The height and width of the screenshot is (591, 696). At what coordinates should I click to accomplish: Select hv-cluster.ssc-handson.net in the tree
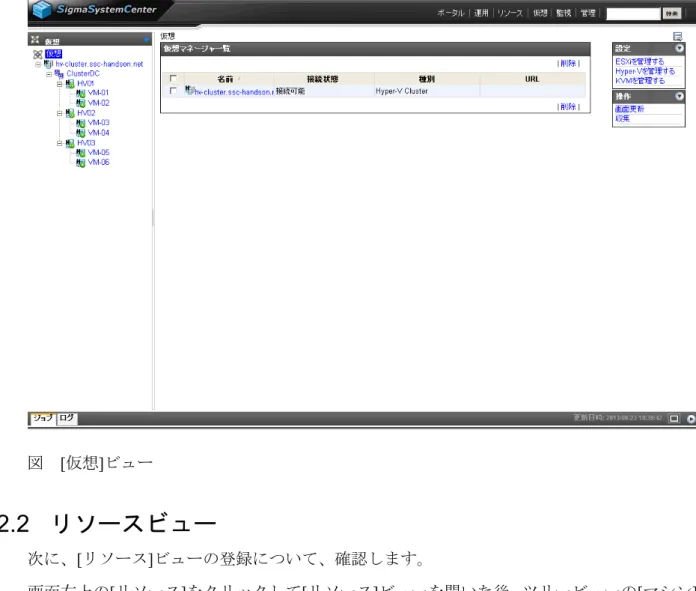coord(99,64)
